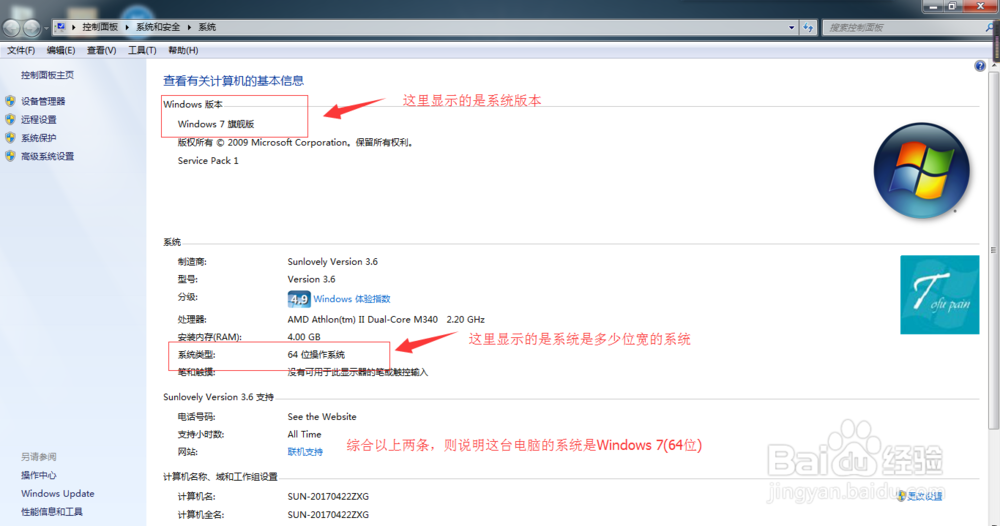Open 高级系统设置 link

click(47, 157)
